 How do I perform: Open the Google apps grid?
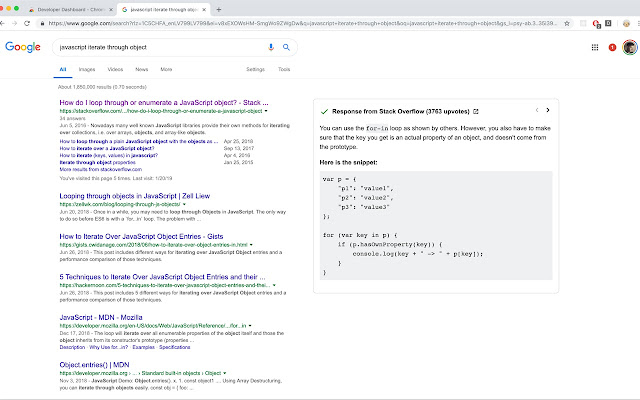(x=595, y=47)
